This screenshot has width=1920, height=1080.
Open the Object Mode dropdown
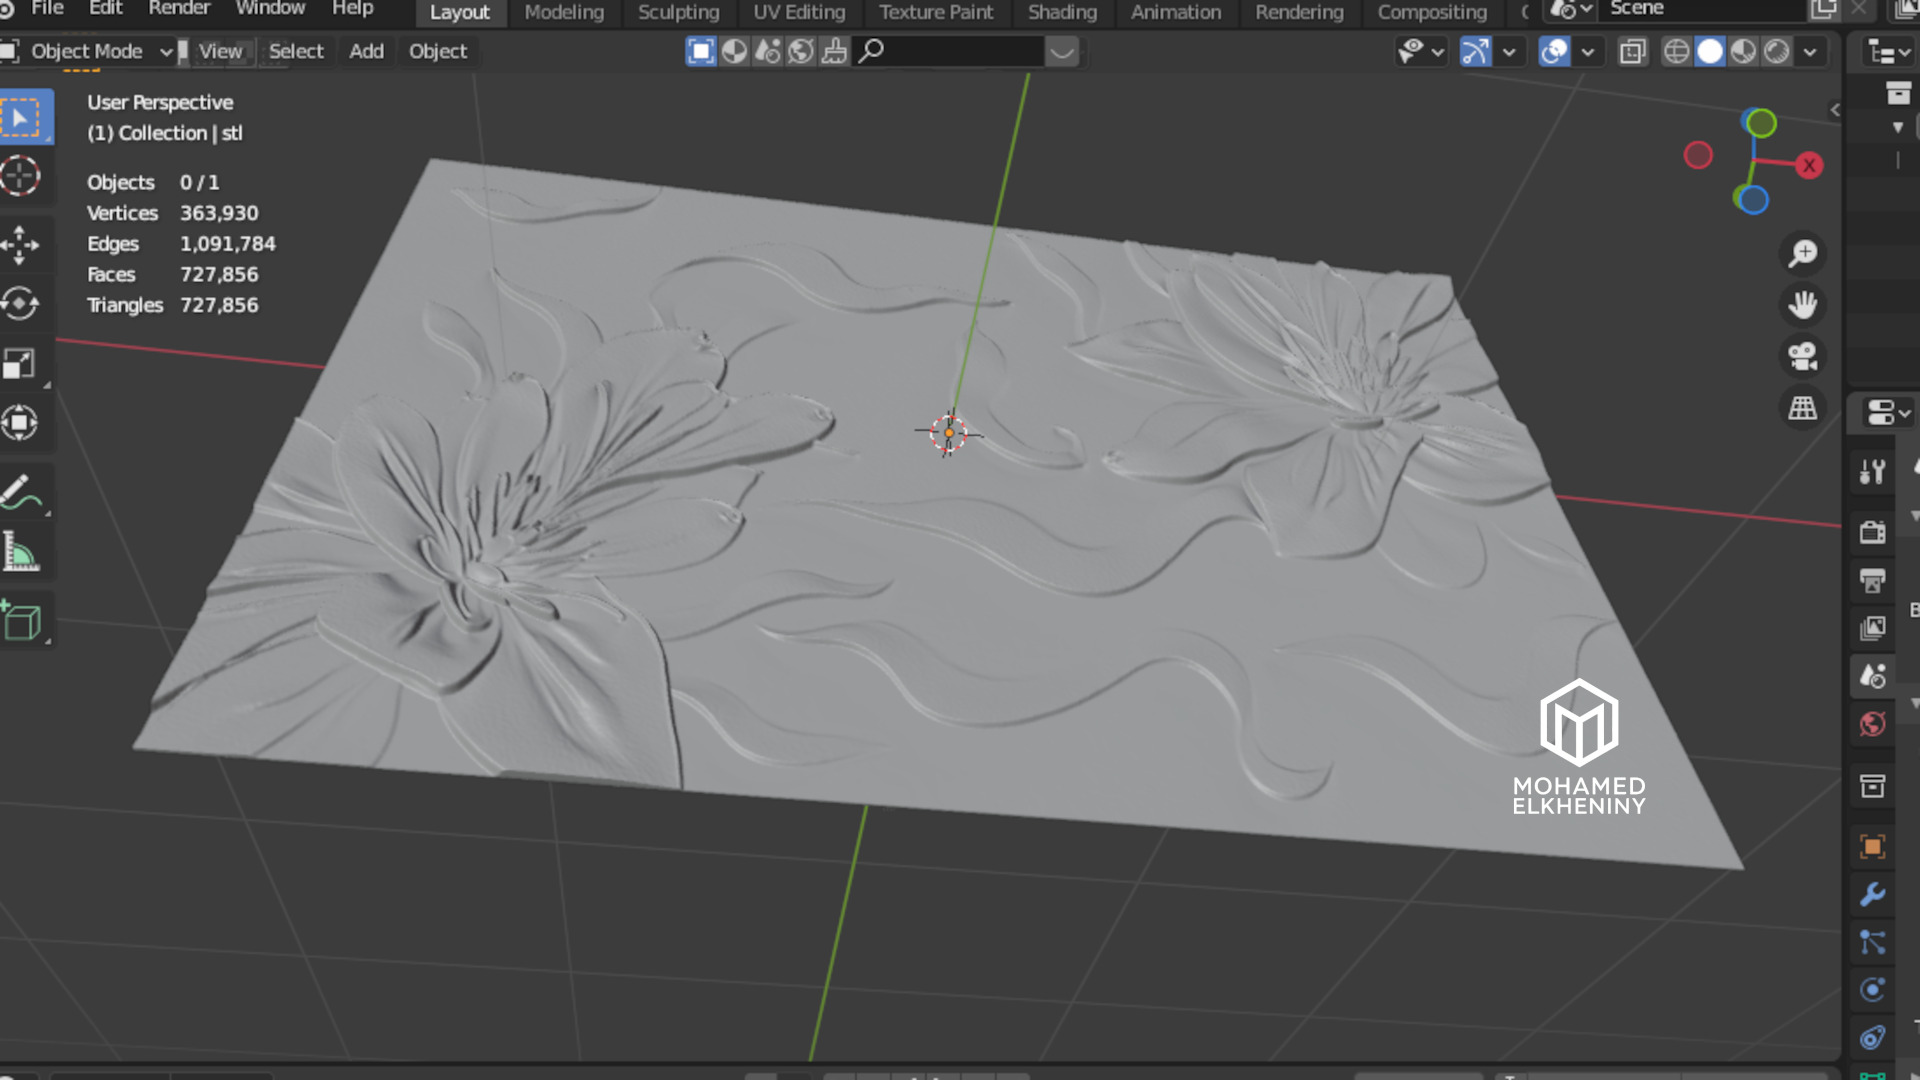[88, 52]
